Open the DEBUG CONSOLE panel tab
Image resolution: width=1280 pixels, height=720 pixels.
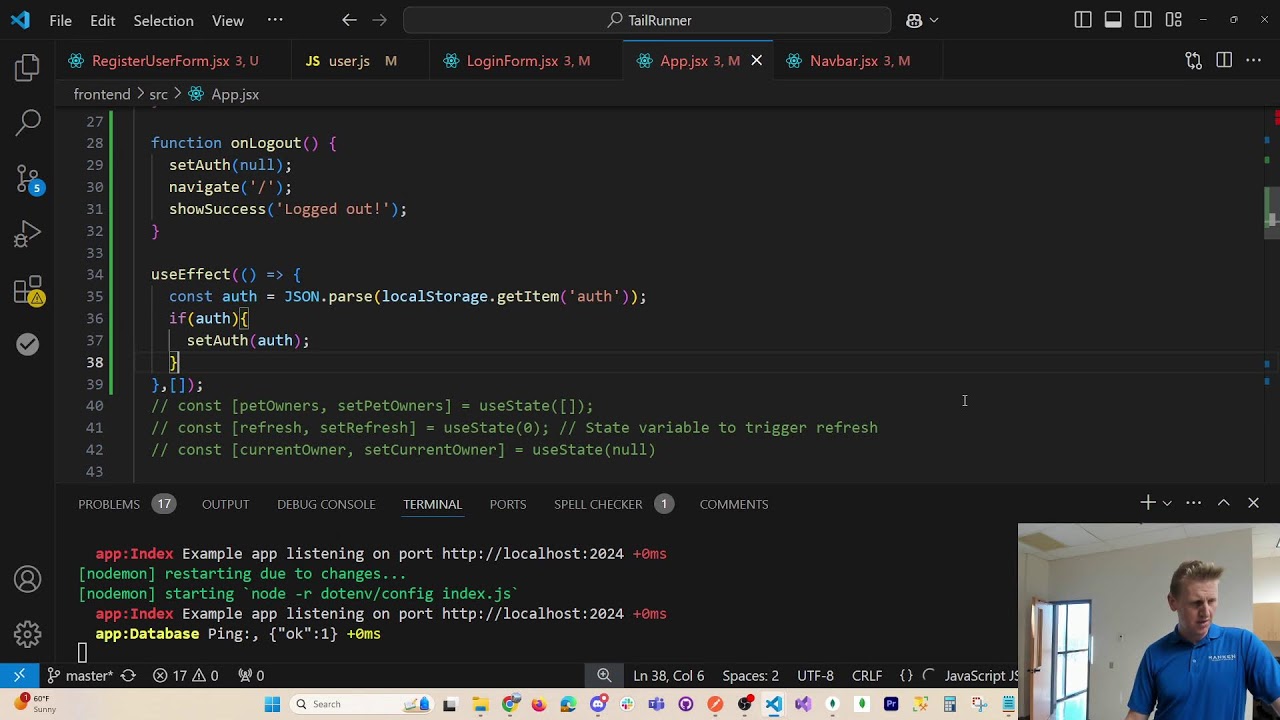[x=326, y=504]
